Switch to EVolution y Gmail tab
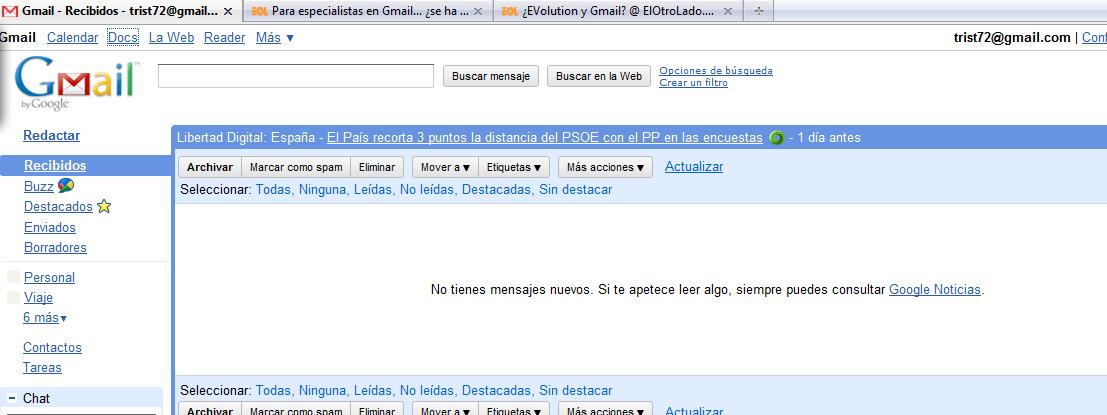 pyautogui.click(x=618, y=11)
